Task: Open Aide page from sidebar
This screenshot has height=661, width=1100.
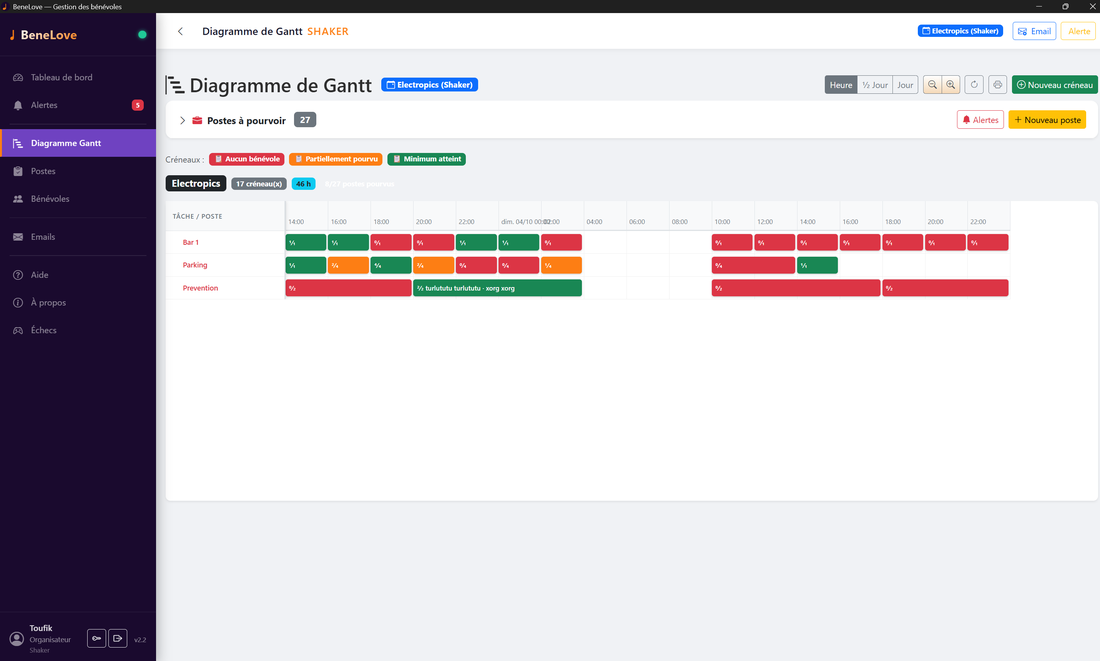Action: point(78,275)
